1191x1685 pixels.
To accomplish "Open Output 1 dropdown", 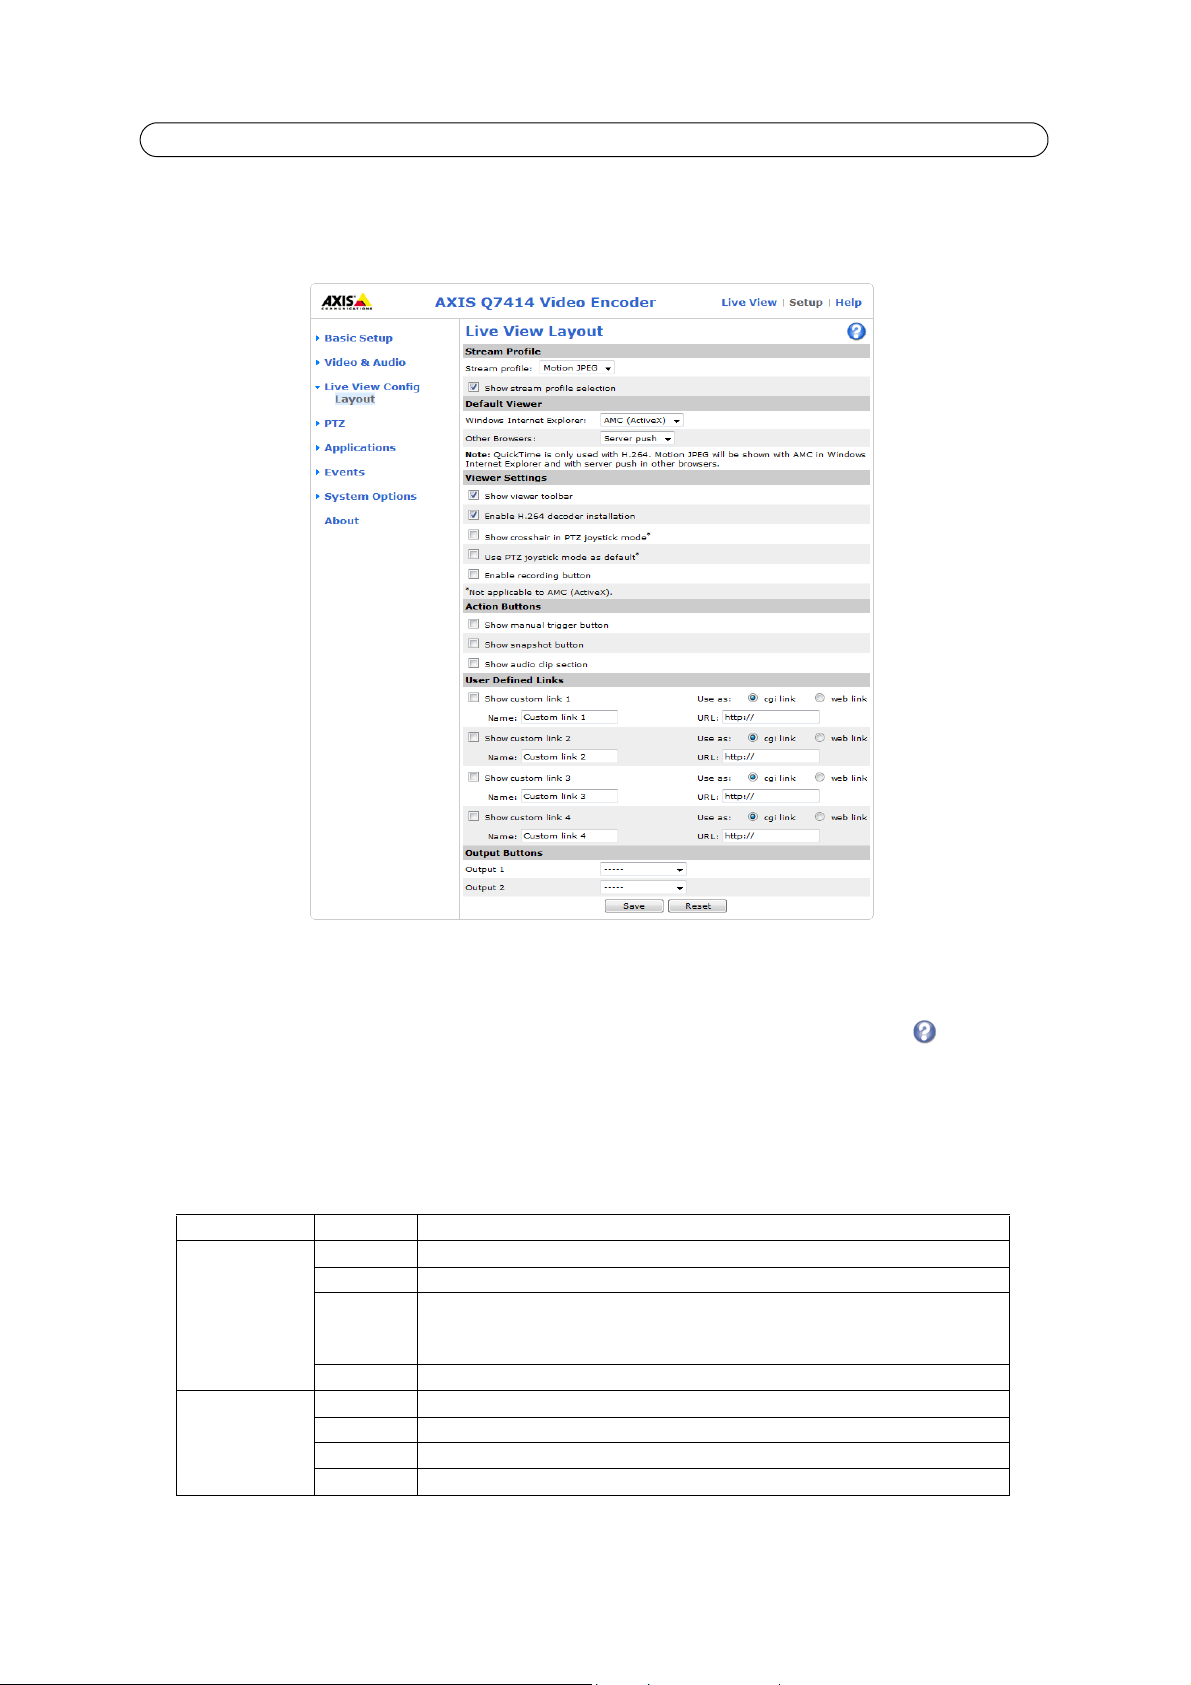I will coord(643,869).
